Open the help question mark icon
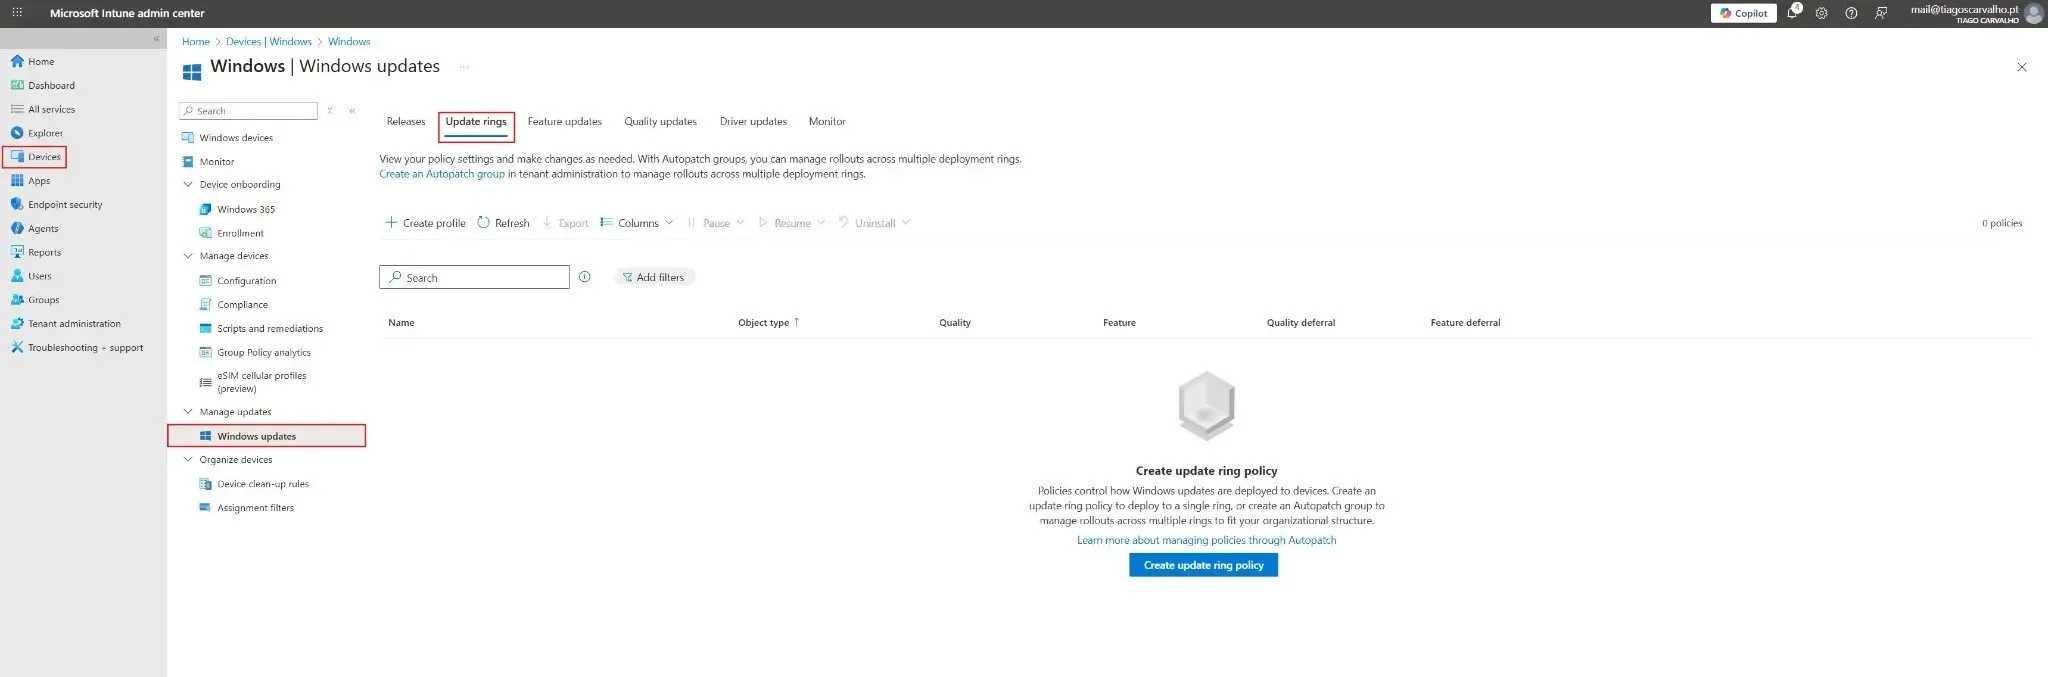2048x677 pixels. coord(1851,13)
